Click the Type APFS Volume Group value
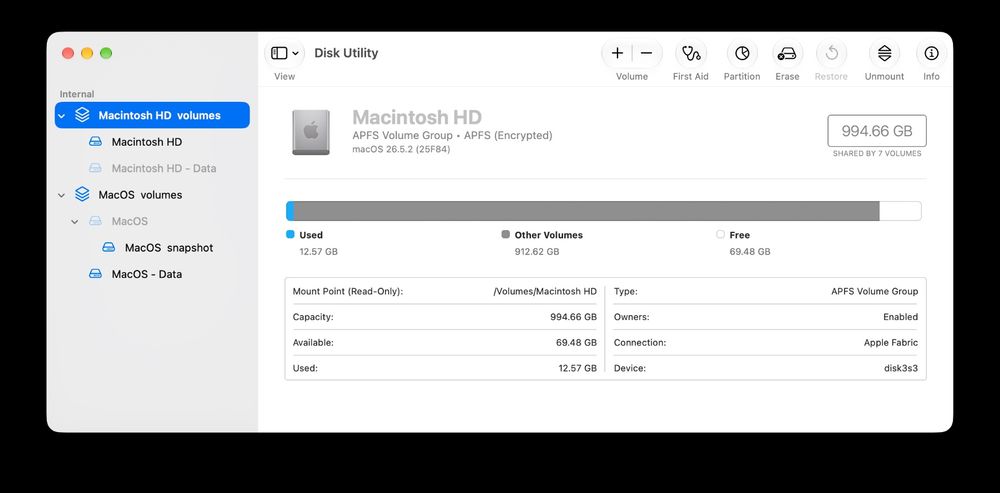The image size is (1000, 493). (874, 291)
